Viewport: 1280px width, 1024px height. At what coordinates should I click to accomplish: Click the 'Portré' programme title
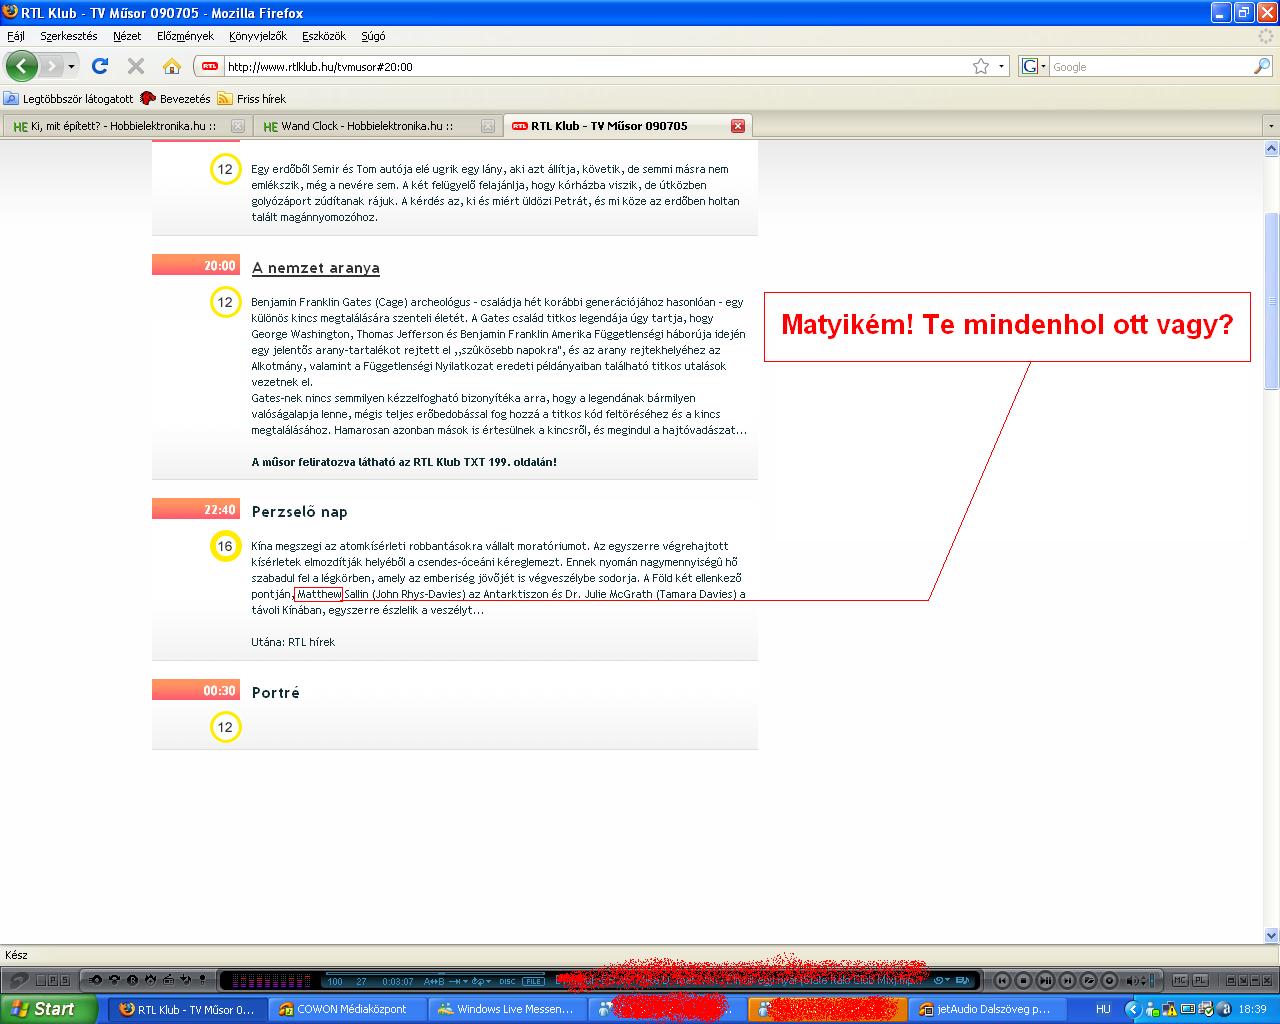click(x=276, y=693)
